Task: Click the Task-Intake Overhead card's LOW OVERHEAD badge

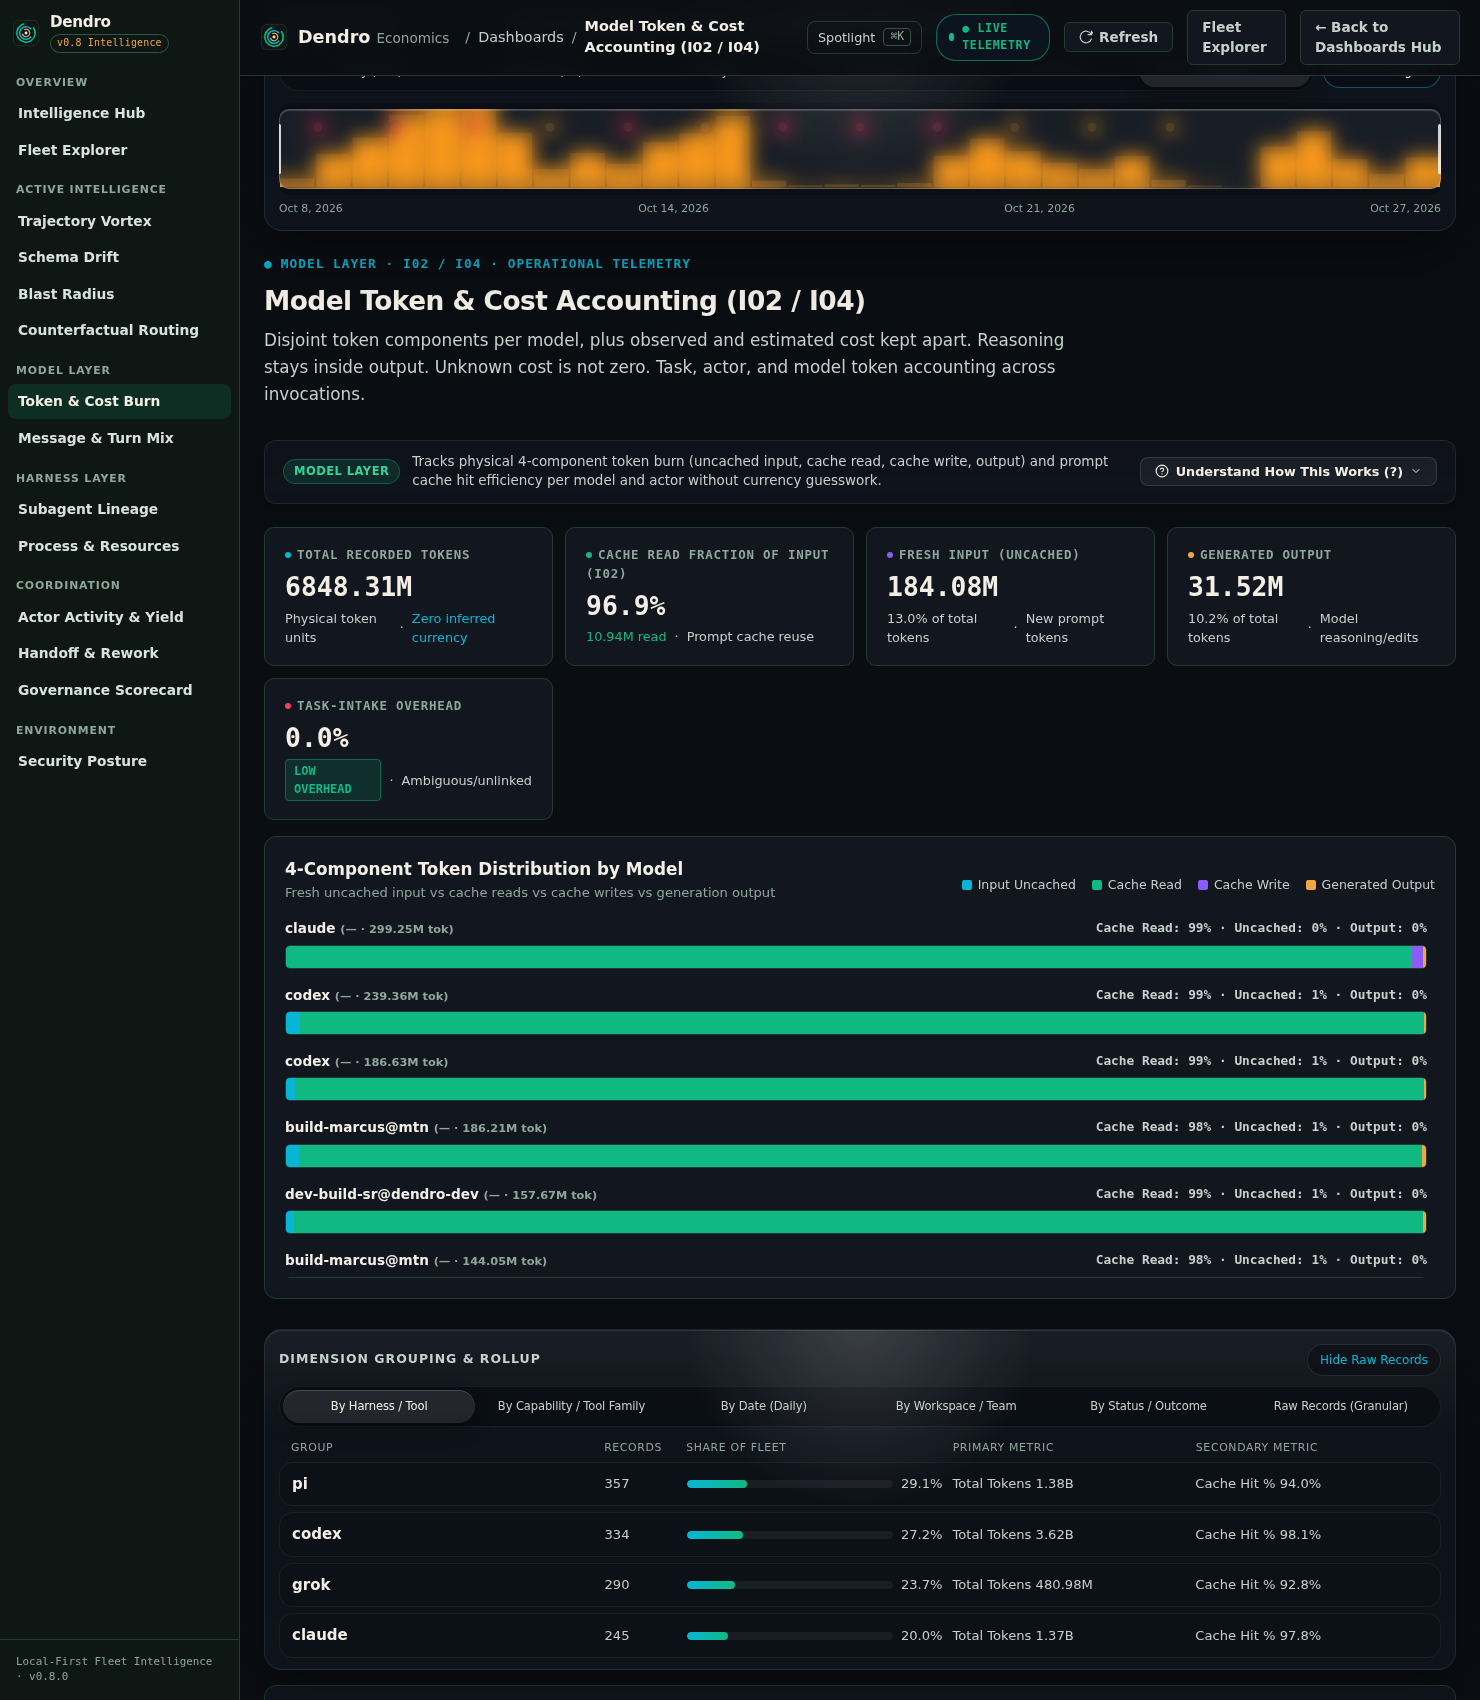Action: coord(333,780)
